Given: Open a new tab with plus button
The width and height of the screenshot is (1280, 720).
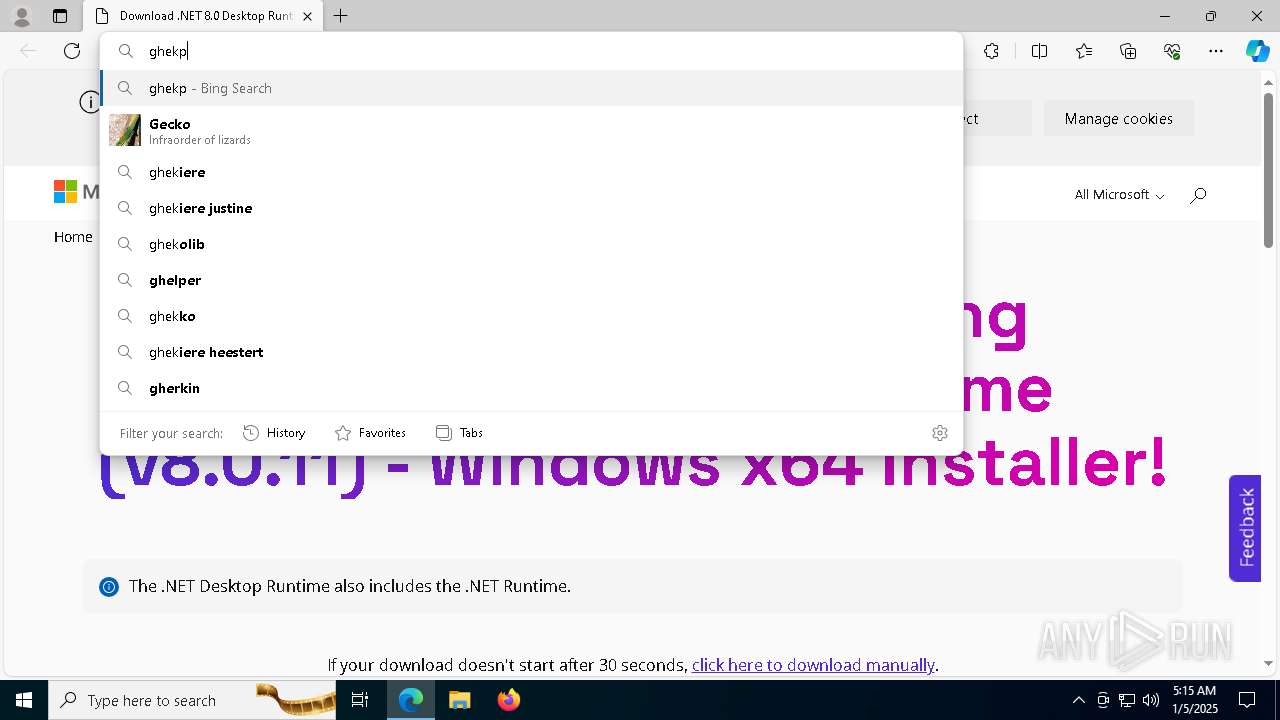Looking at the screenshot, I should (340, 16).
